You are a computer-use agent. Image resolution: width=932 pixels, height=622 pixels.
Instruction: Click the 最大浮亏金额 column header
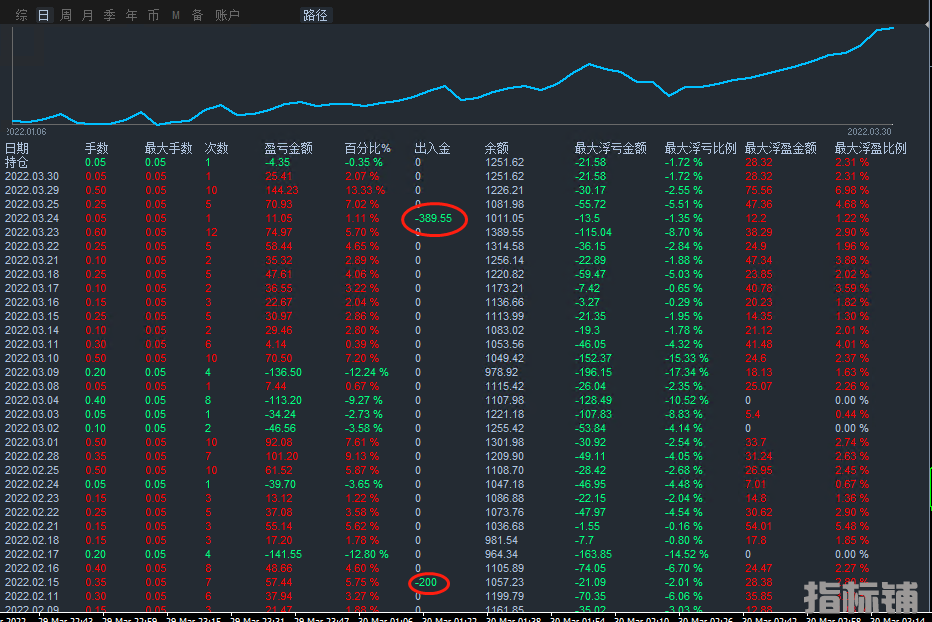(610, 148)
